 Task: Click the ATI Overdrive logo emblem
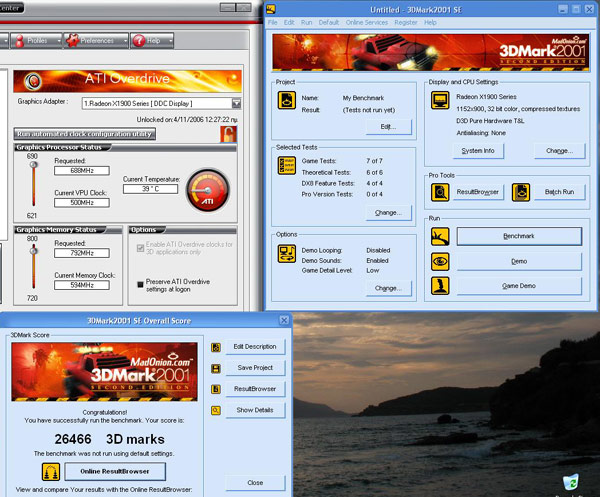(x=33, y=81)
